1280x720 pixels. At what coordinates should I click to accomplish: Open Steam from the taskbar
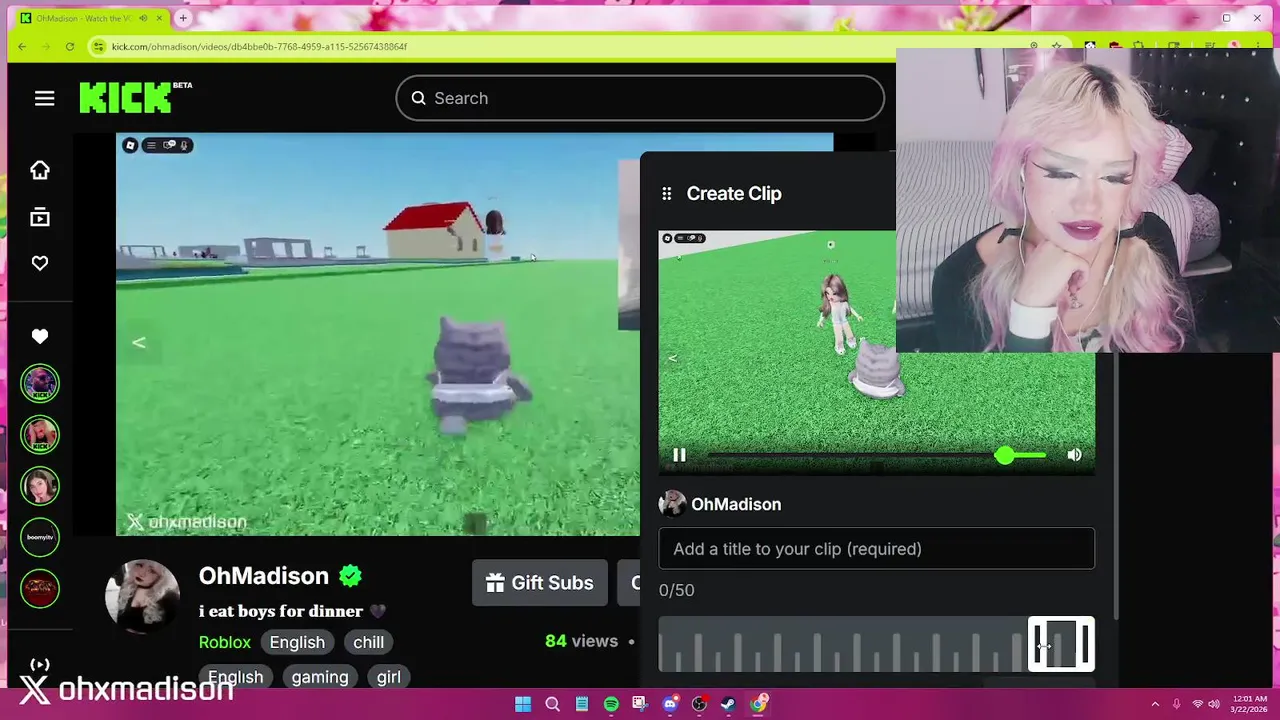coord(728,704)
